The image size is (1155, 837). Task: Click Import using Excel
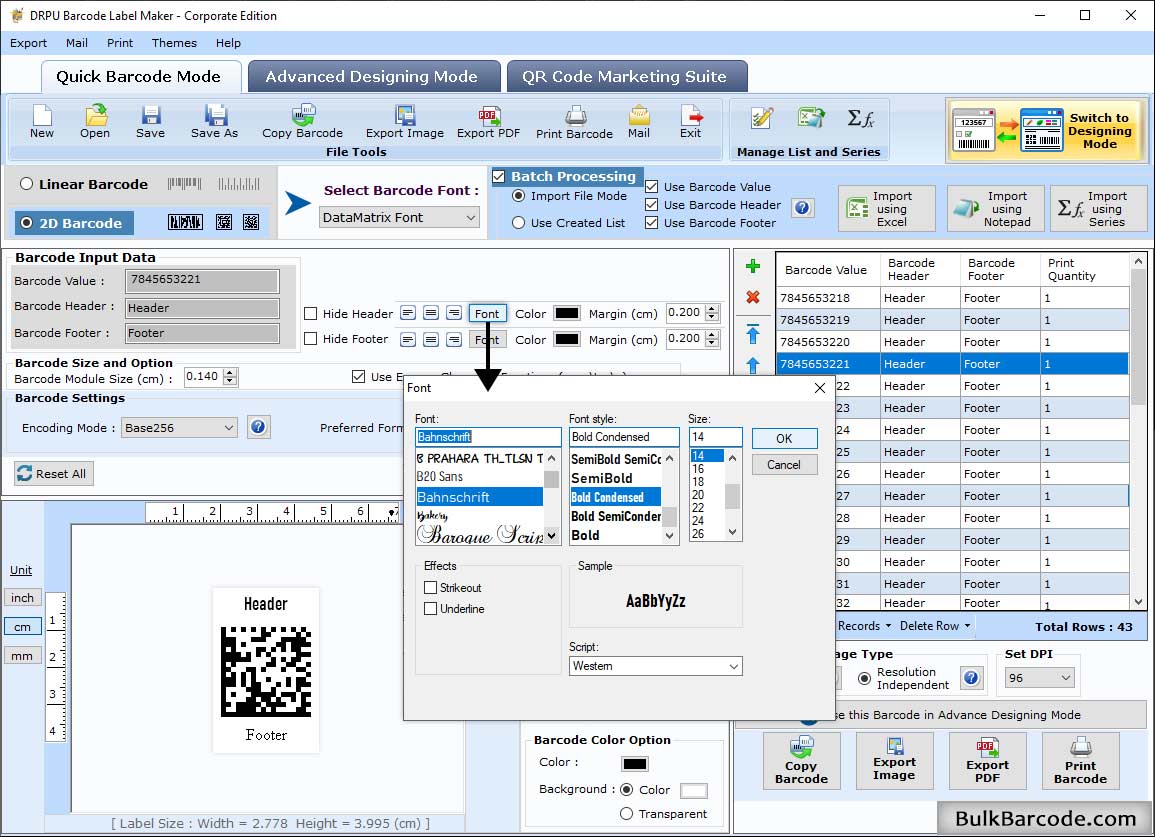click(886, 209)
